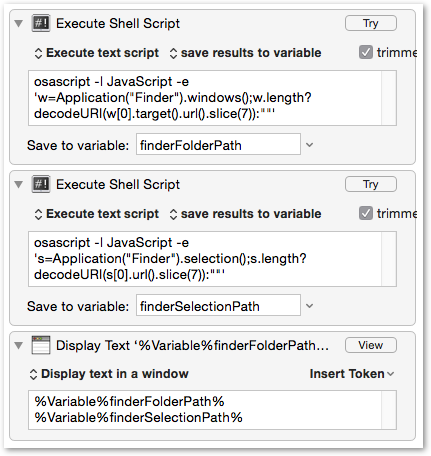Collapse the second Execute Shell Script action

[x=19, y=185]
